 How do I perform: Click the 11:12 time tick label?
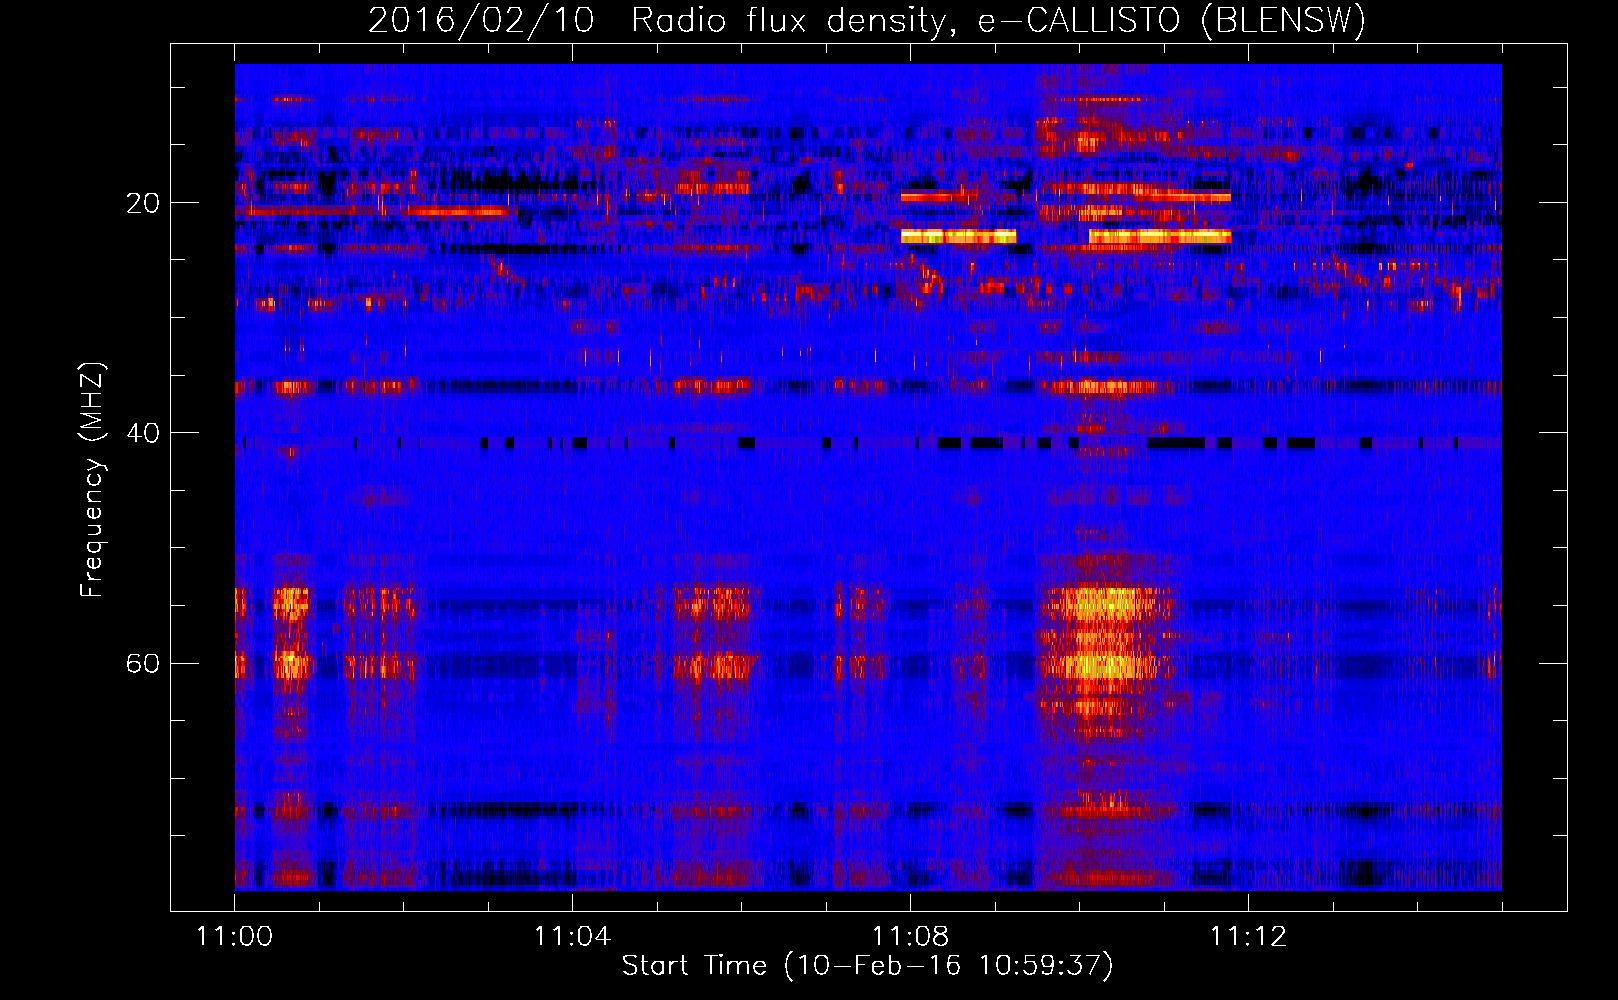click(x=1248, y=936)
